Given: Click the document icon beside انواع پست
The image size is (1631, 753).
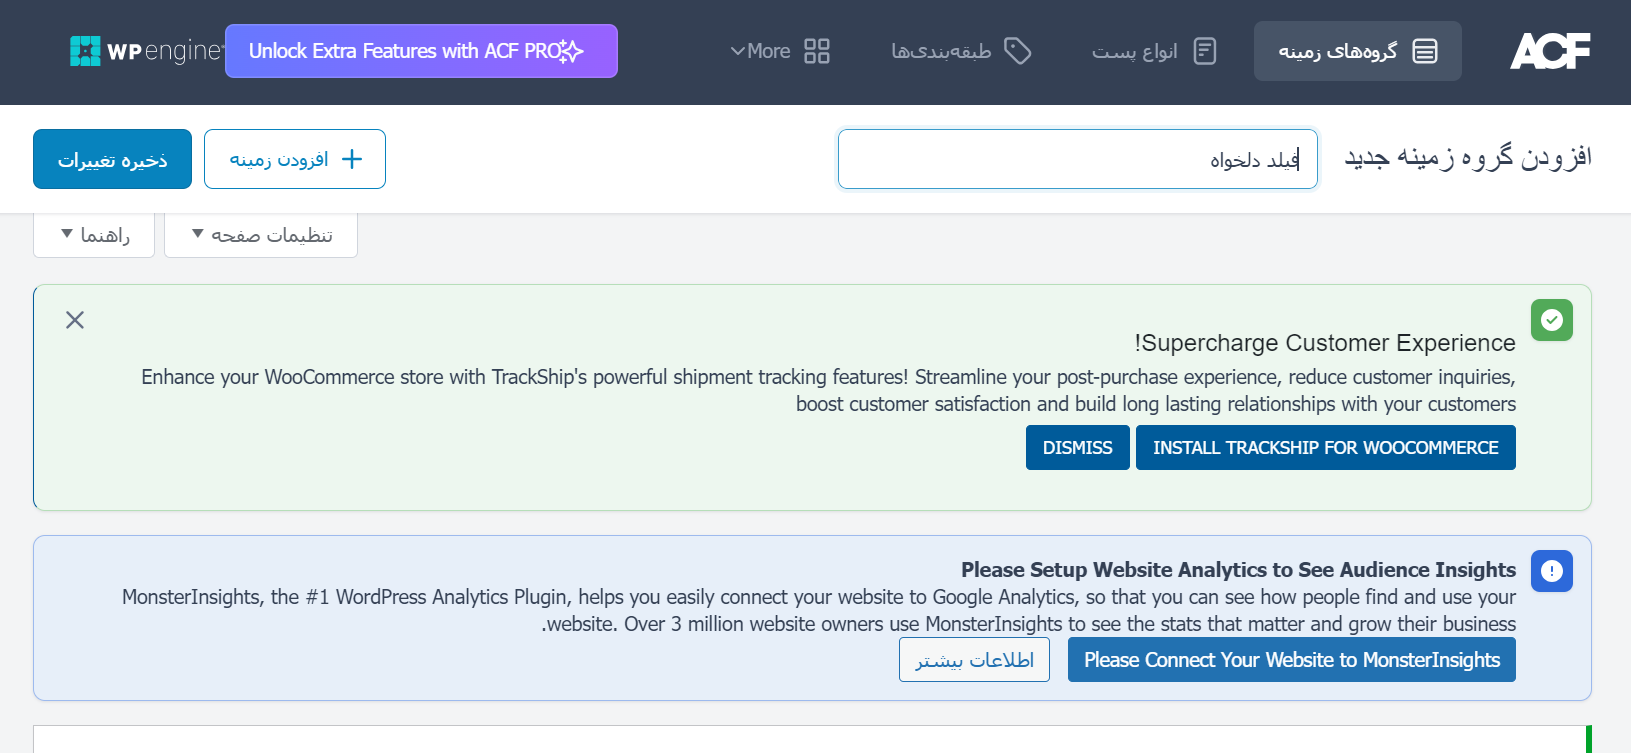Looking at the screenshot, I should (x=1205, y=51).
